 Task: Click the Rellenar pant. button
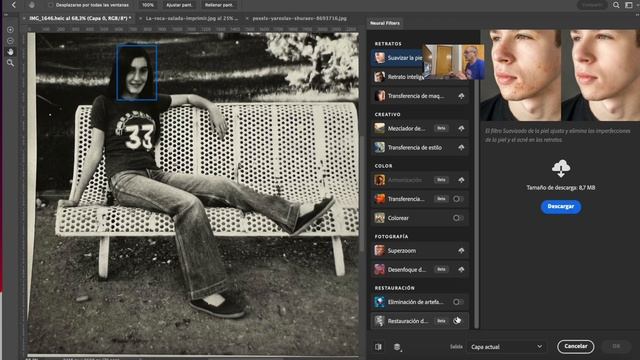pos(219,5)
